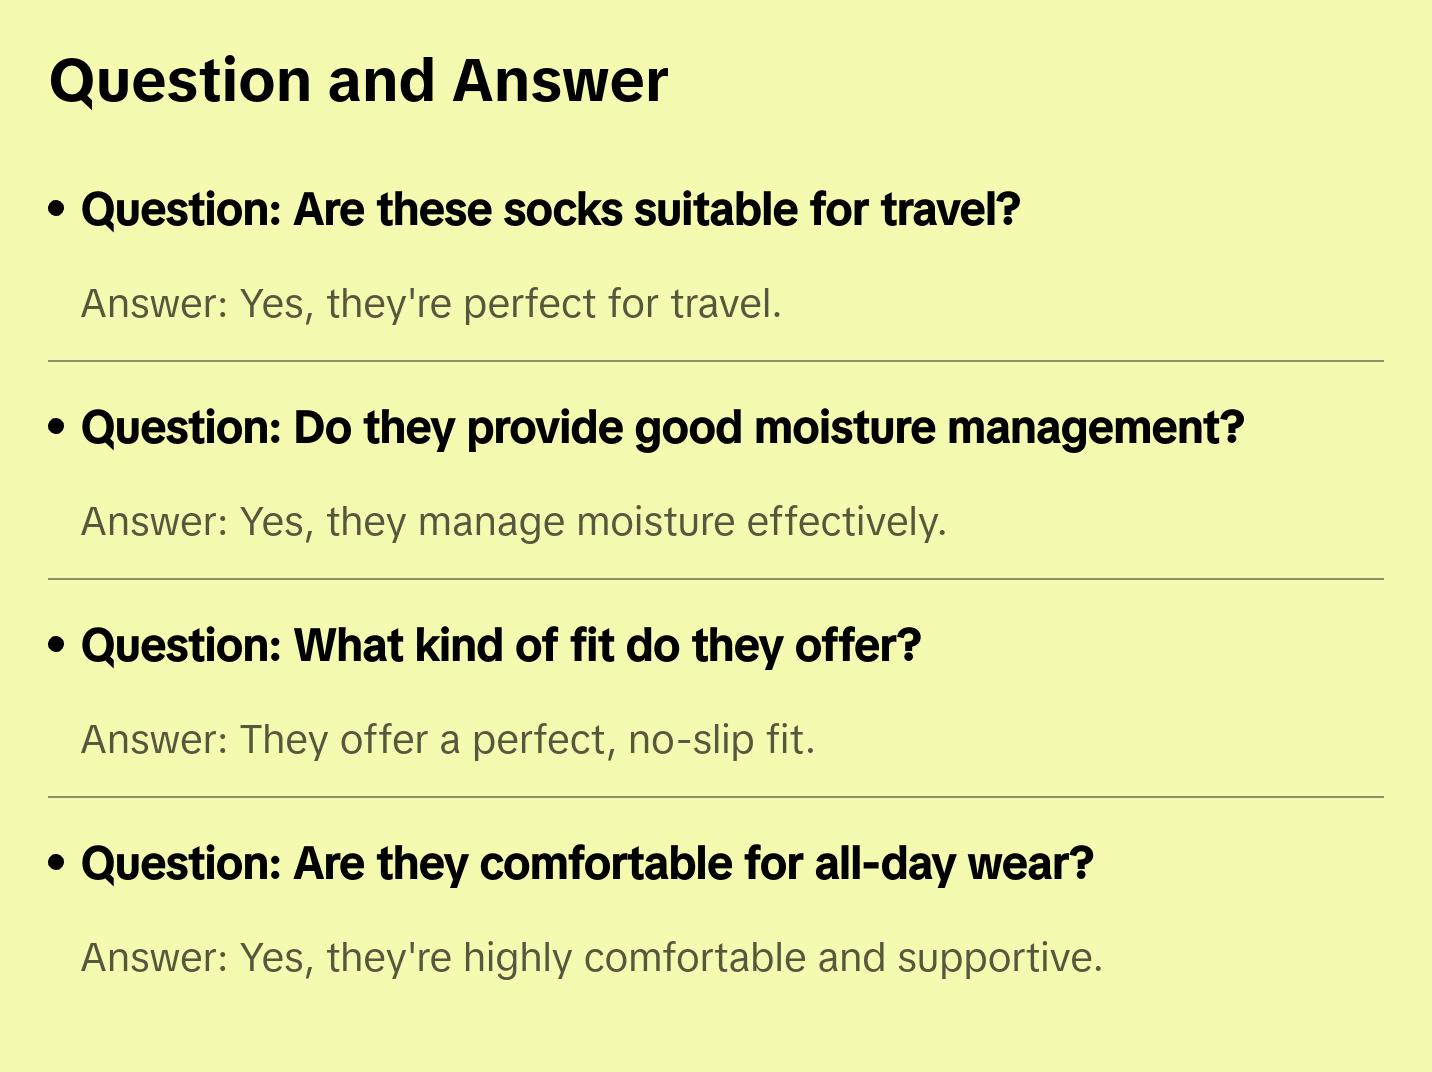Click the divider line below the travel answer
This screenshot has width=1432, height=1072.
[716, 361]
